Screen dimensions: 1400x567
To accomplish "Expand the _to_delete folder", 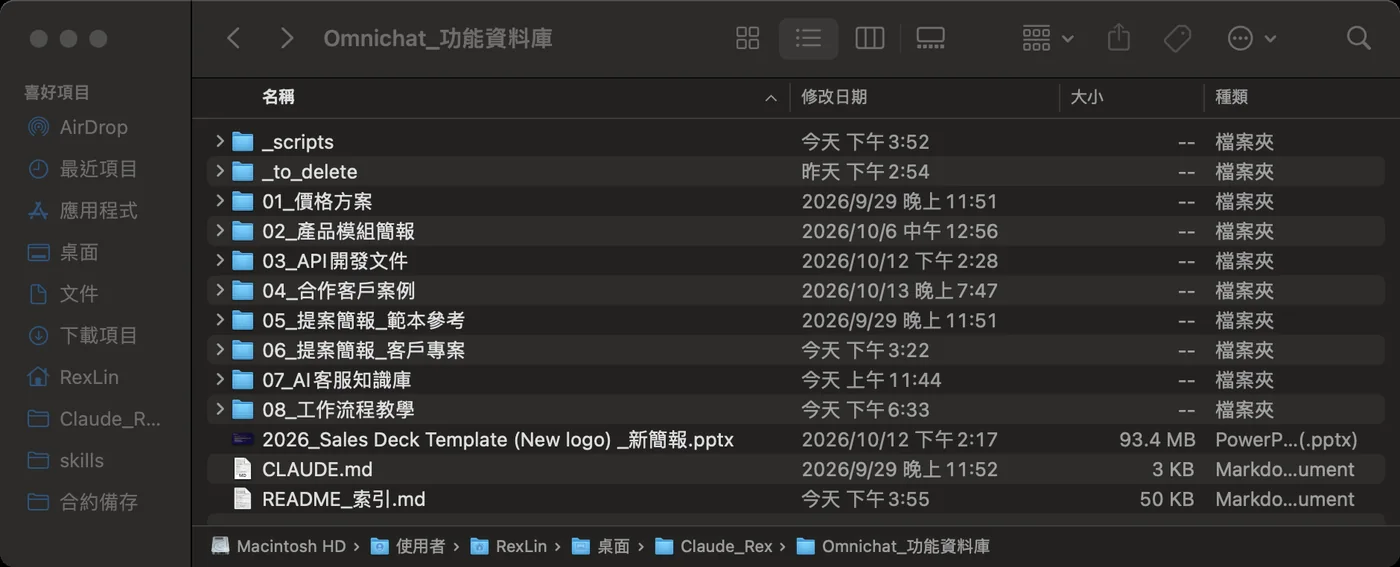I will (x=219, y=172).
